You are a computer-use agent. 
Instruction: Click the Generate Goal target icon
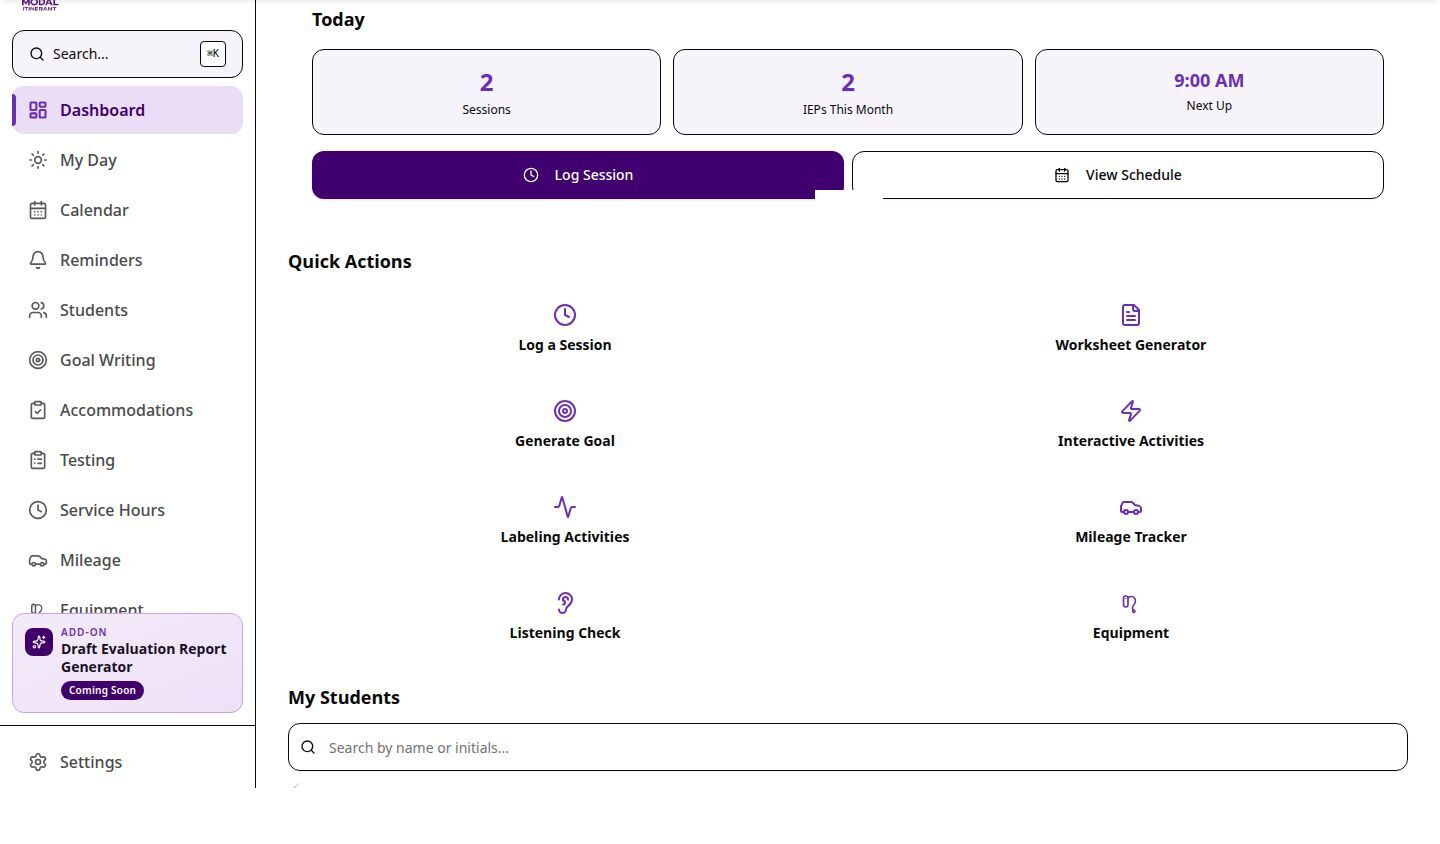tap(565, 411)
